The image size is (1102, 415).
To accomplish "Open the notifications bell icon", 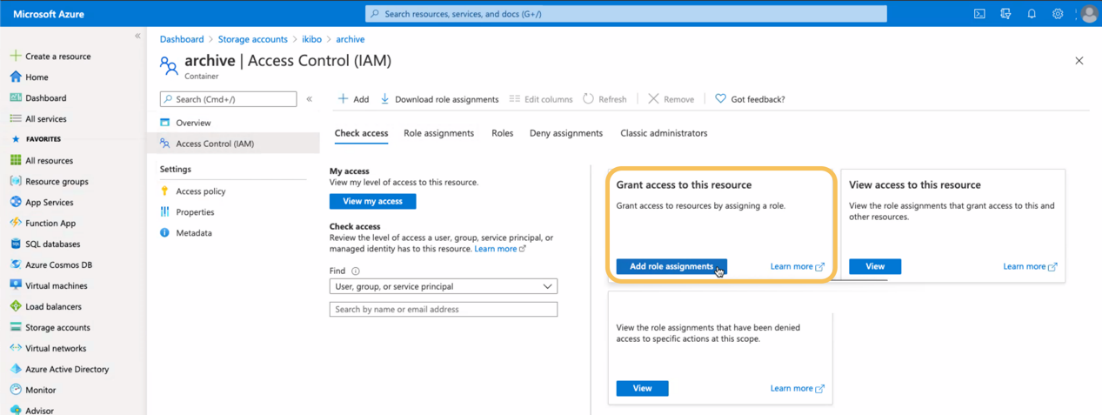I will [x=1031, y=14].
